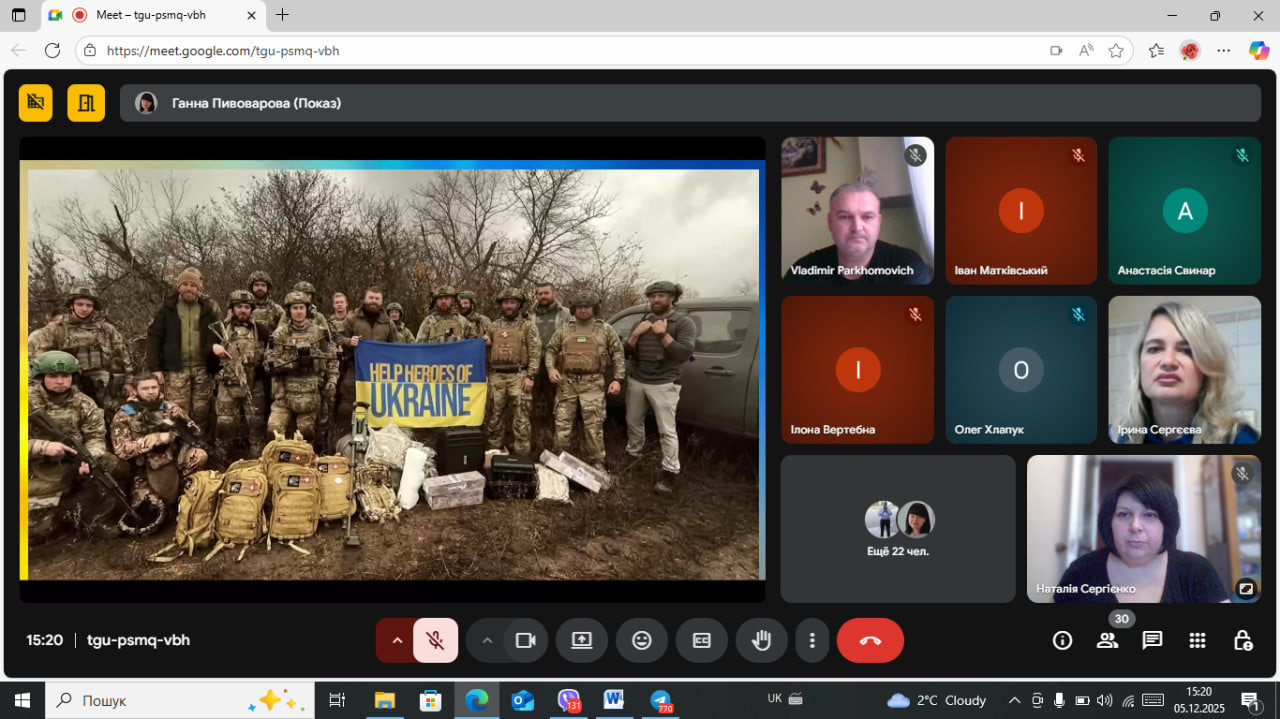Open the activities grid icon
The height and width of the screenshot is (719, 1280).
click(x=1197, y=640)
